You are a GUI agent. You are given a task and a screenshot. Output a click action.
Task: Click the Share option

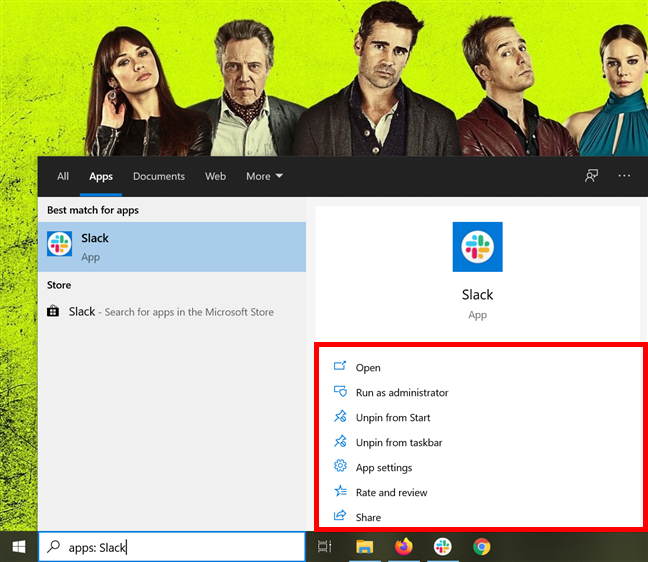pyautogui.click(x=368, y=517)
